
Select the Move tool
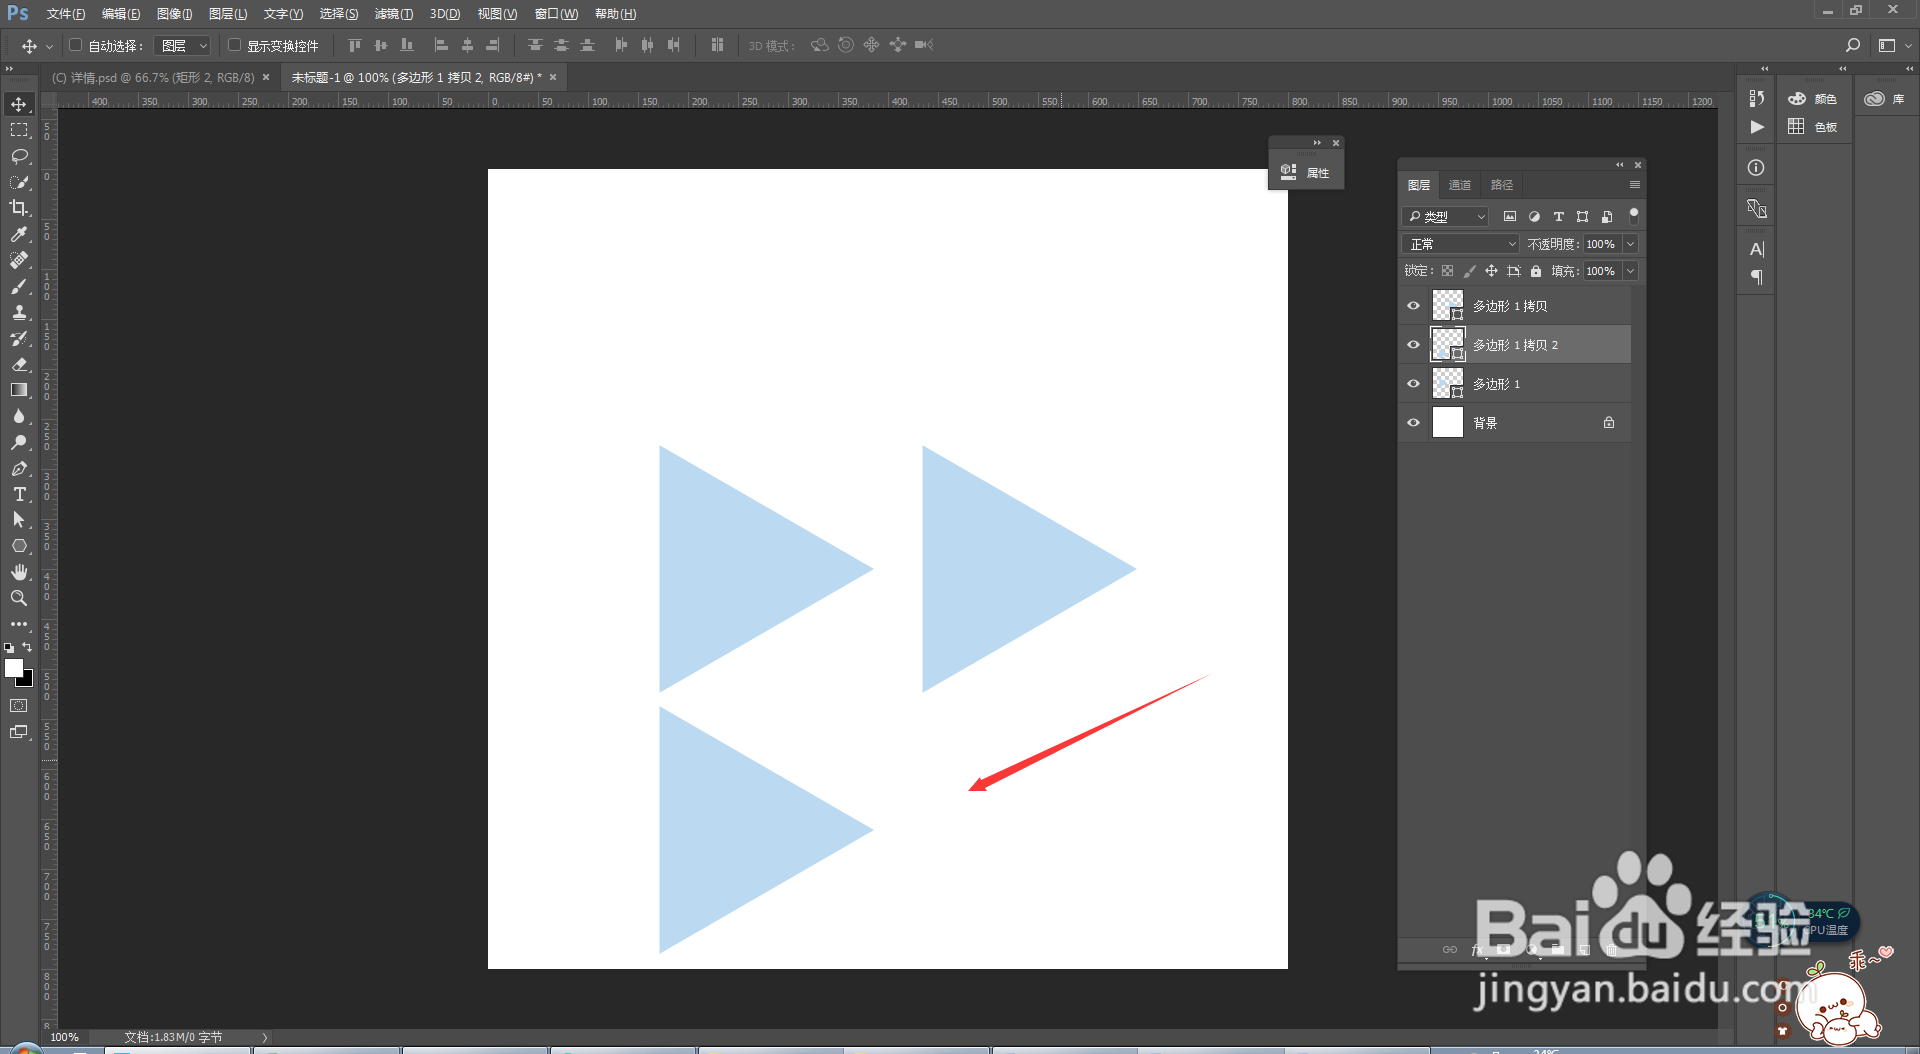[19, 104]
